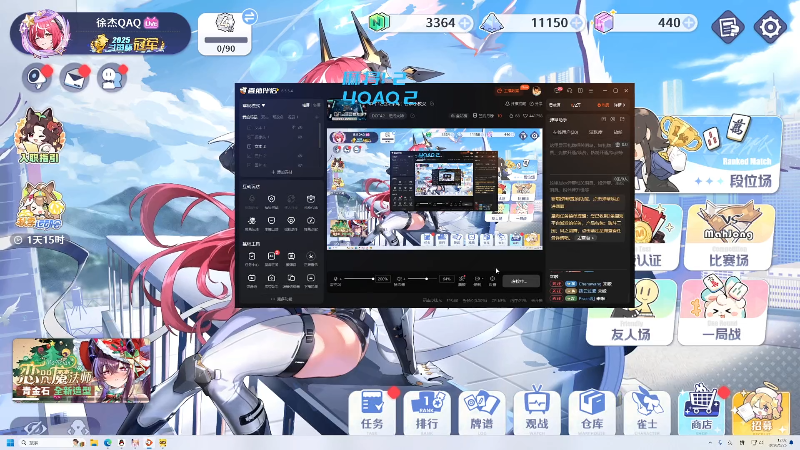Open the 观战 spectate menu
The height and width of the screenshot is (450, 800).
tap(537, 412)
